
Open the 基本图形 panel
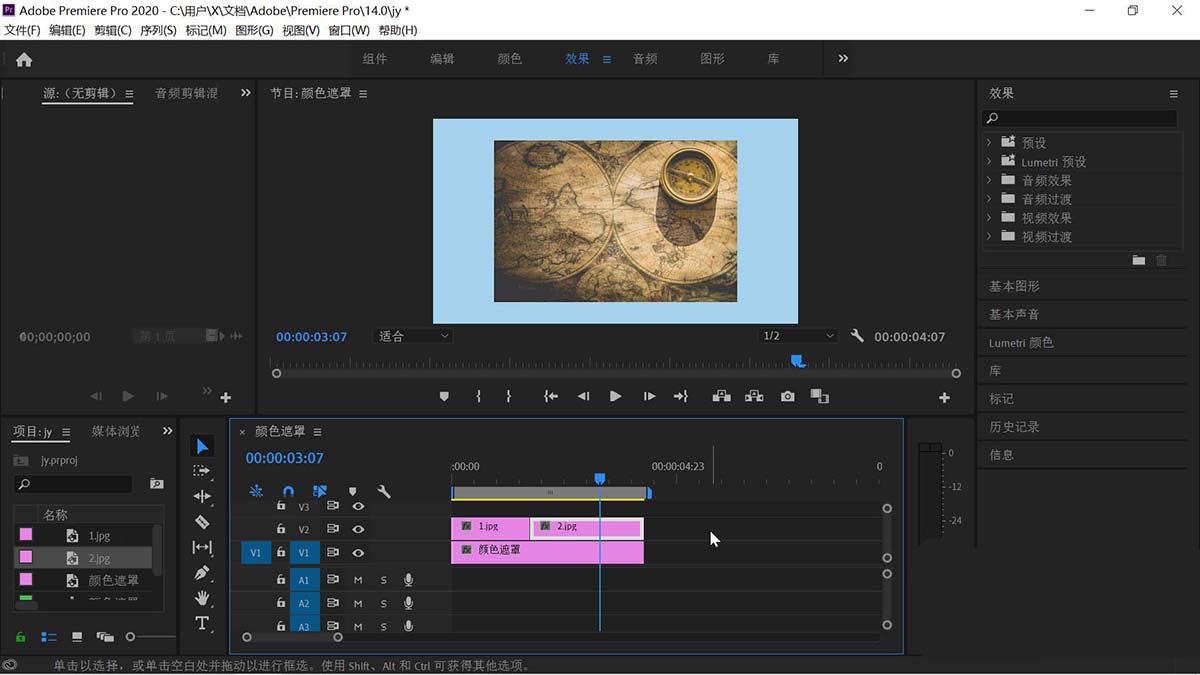click(x=1014, y=286)
